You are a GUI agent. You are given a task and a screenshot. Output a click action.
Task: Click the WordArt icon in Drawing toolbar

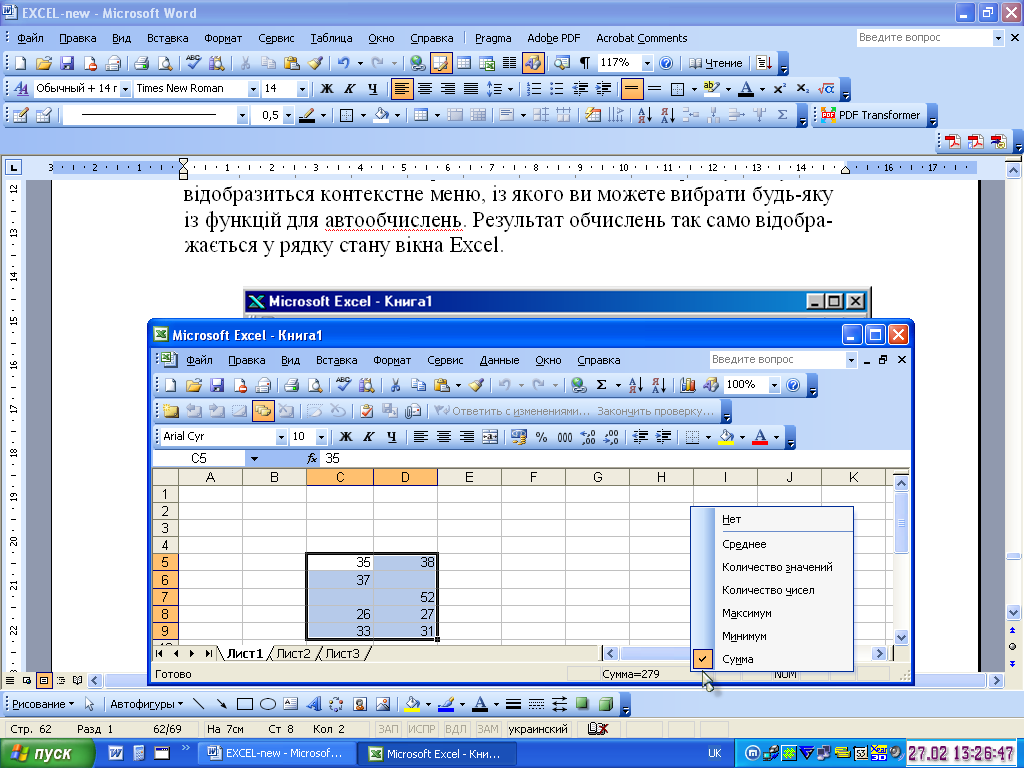(x=313, y=704)
